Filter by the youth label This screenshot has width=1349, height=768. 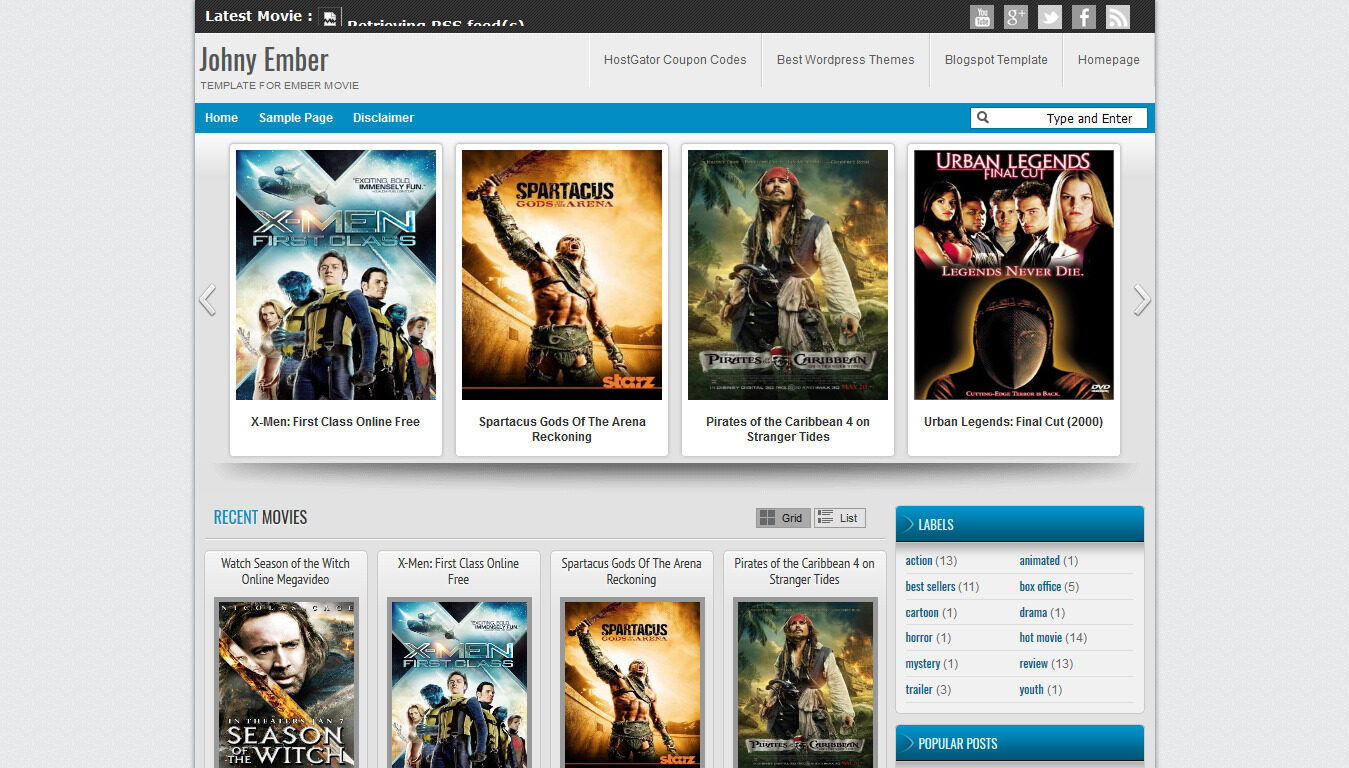pos(1031,690)
